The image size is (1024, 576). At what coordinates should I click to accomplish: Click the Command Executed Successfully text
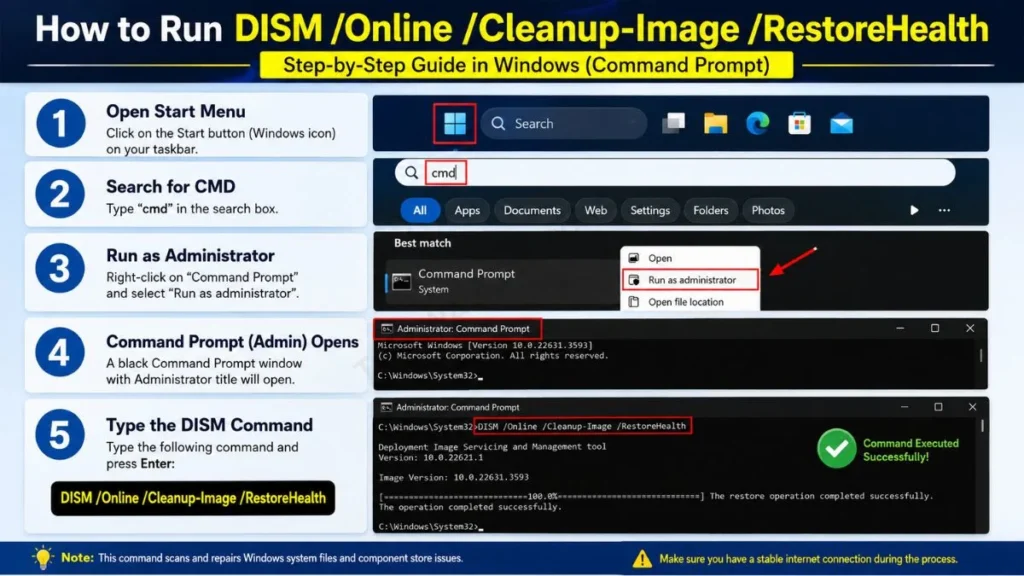point(910,450)
